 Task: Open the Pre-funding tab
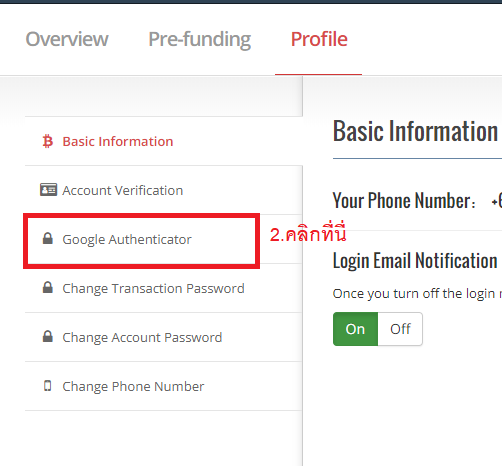pos(199,40)
